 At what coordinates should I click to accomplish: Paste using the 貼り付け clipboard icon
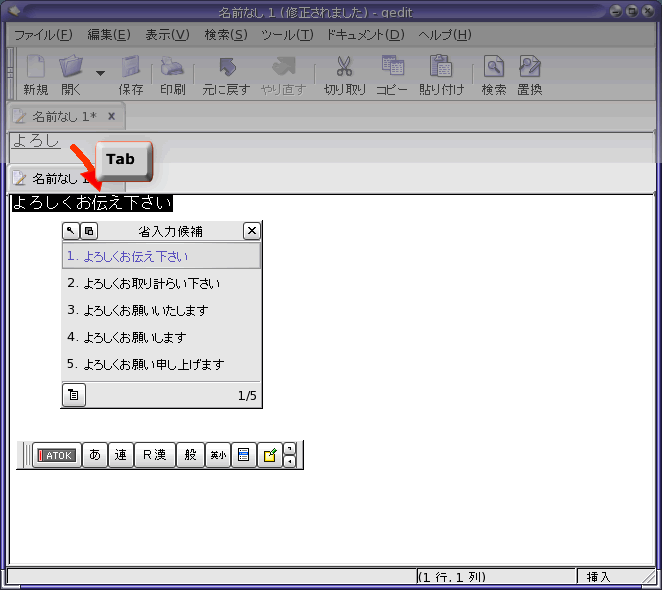pyautogui.click(x=441, y=66)
